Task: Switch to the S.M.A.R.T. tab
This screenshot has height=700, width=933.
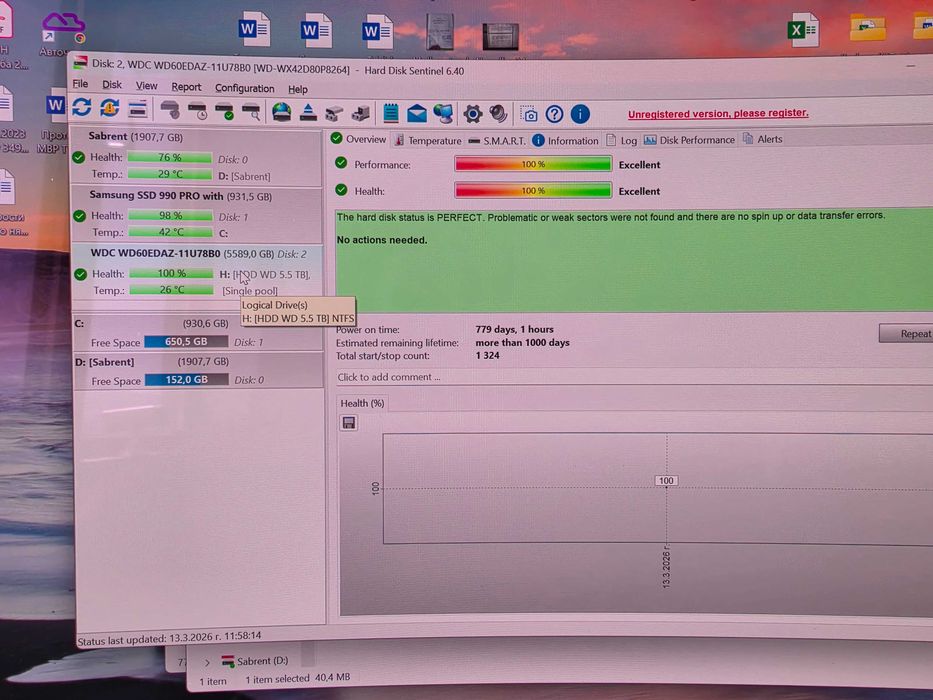Action: 497,141
